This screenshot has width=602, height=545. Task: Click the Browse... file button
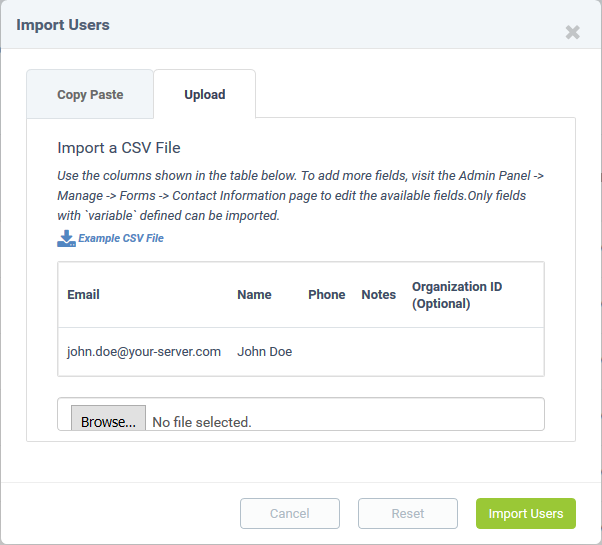point(108,418)
